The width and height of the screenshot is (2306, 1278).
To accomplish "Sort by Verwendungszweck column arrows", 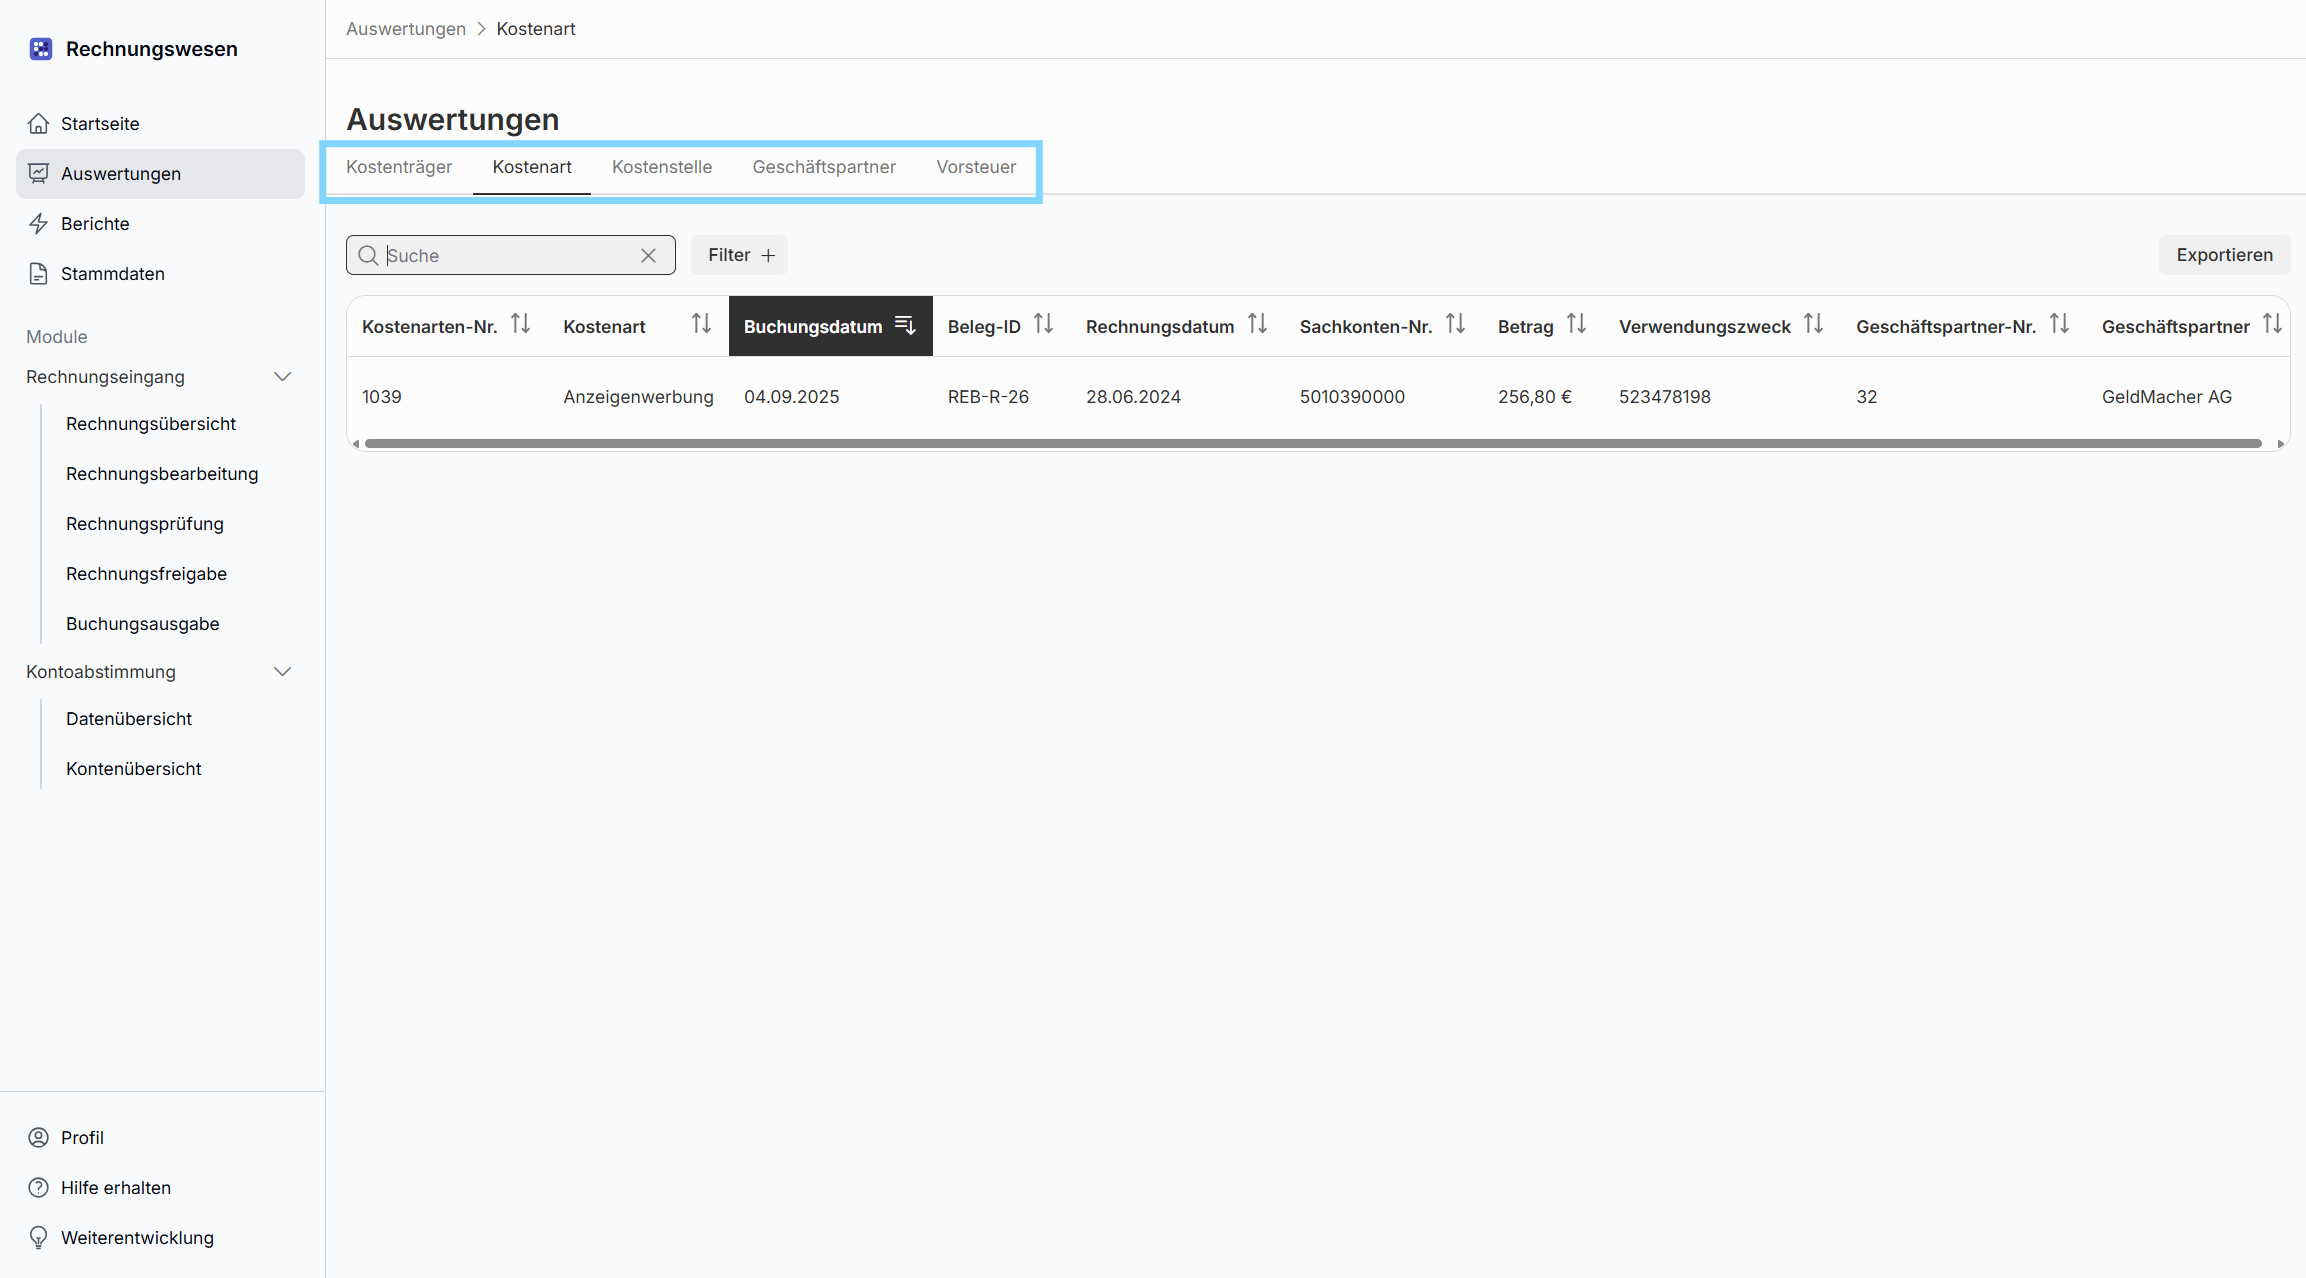I will pos(1813,324).
